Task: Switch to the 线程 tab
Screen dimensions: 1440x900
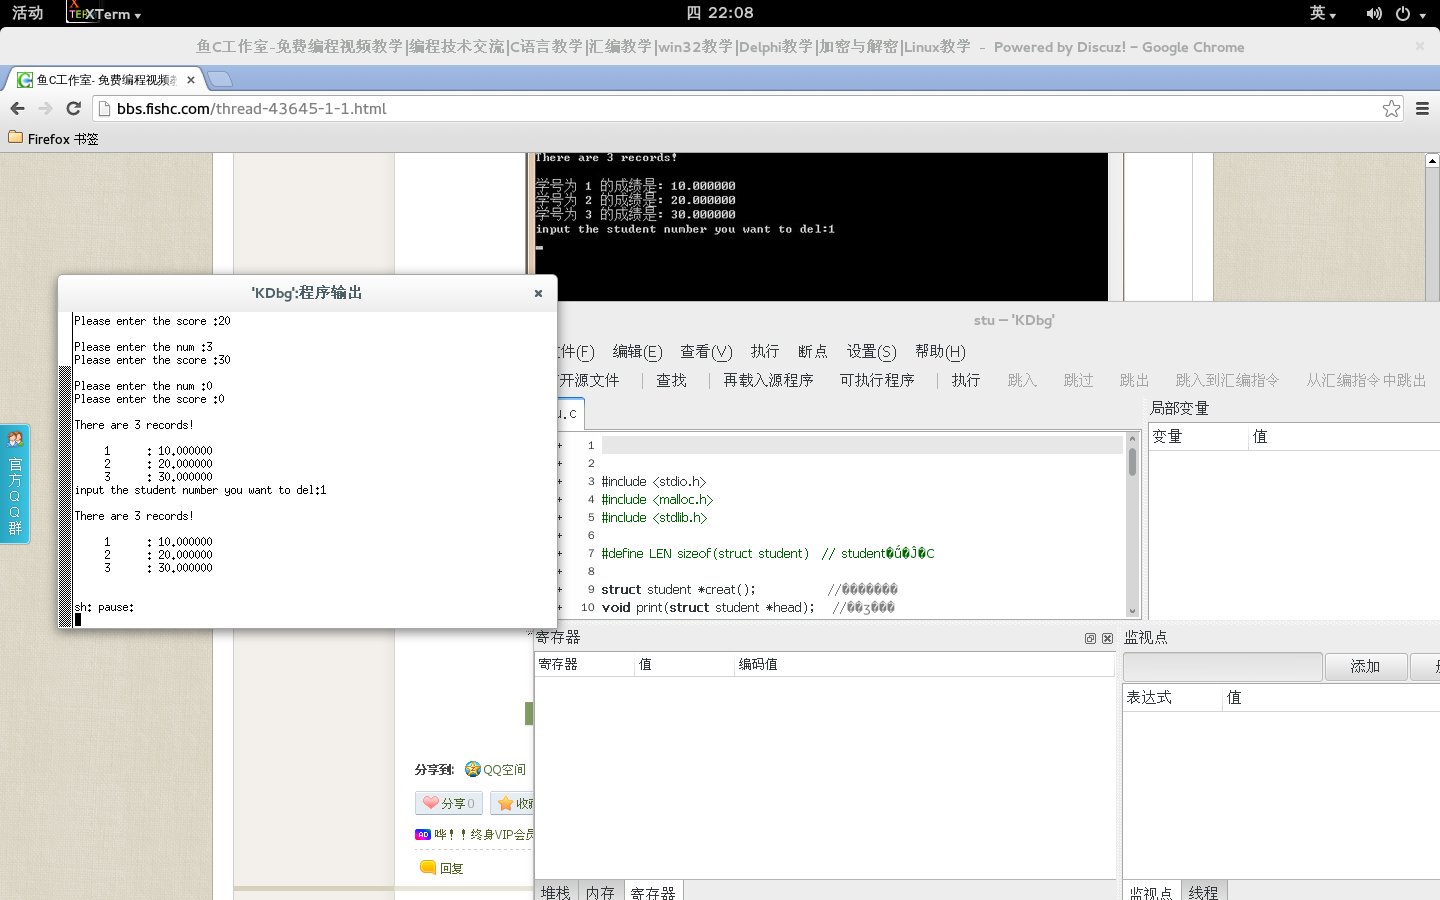Action: [x=1203, y=892]
